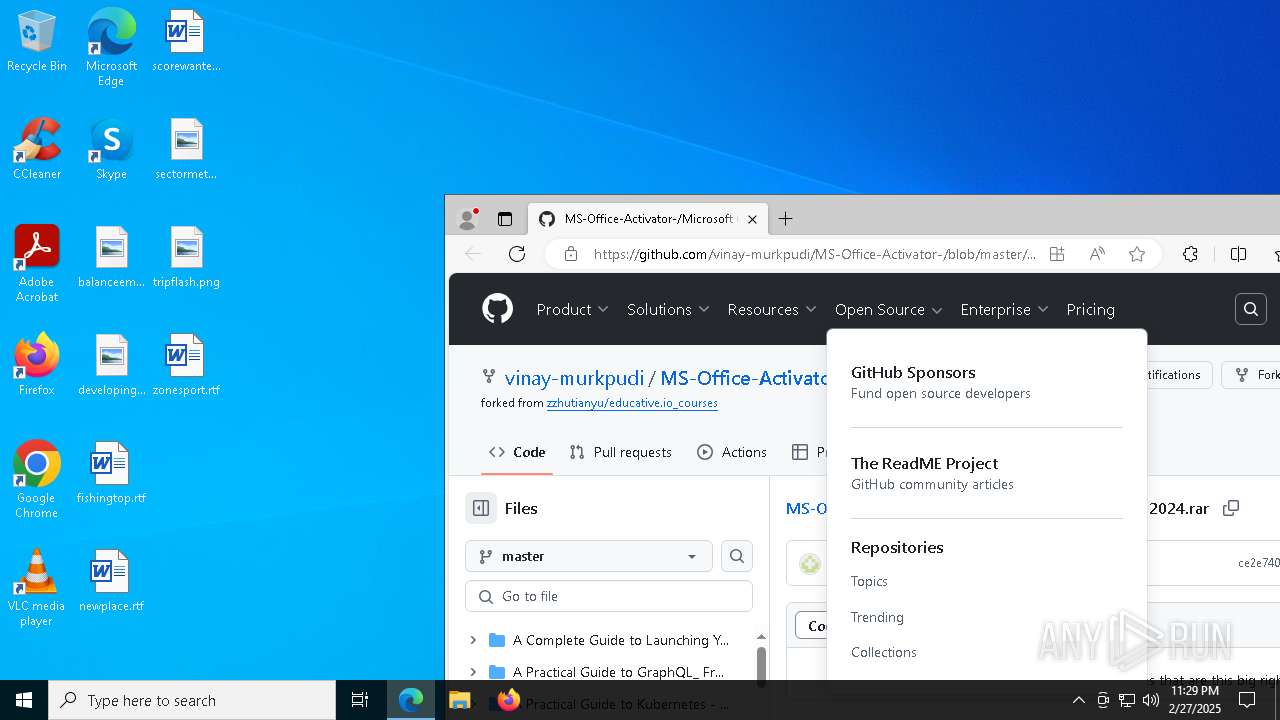Click Windows taskbar search box
This screenshot has height=720, width=1280.
pos(192,700)
